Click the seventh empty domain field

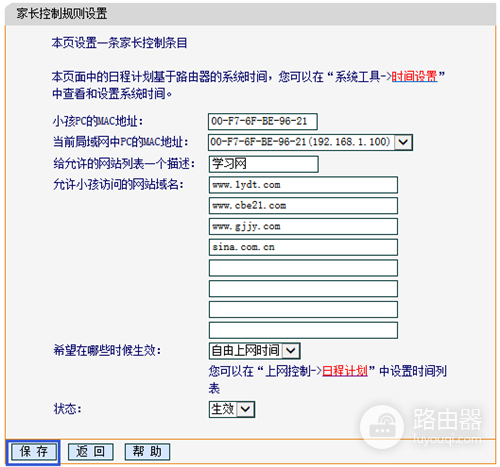tap(303, 310)
